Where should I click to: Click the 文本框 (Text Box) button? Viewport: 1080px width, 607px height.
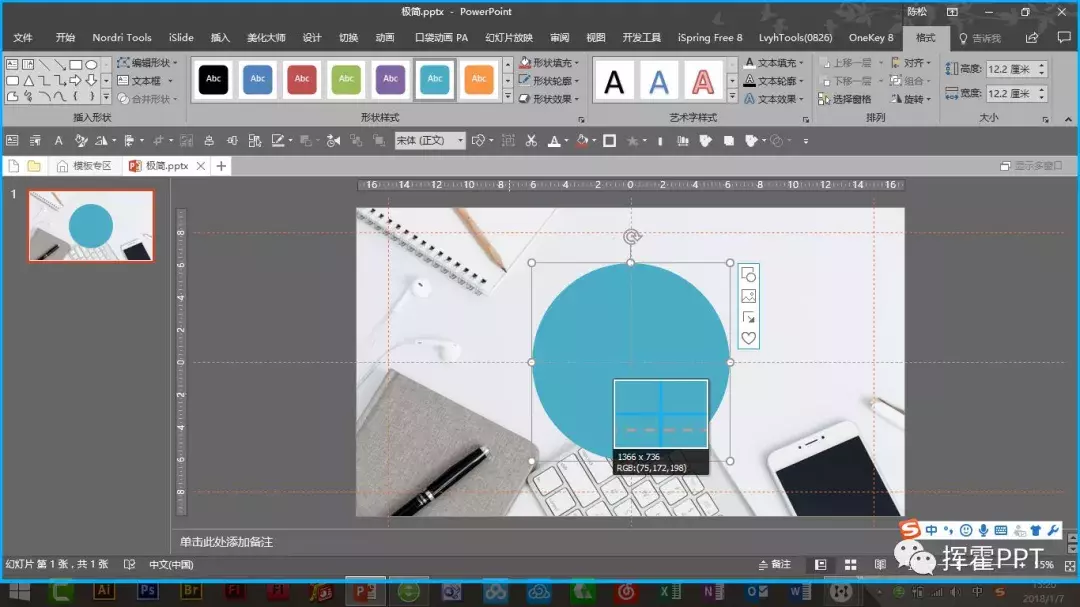[x=144, y=81]
